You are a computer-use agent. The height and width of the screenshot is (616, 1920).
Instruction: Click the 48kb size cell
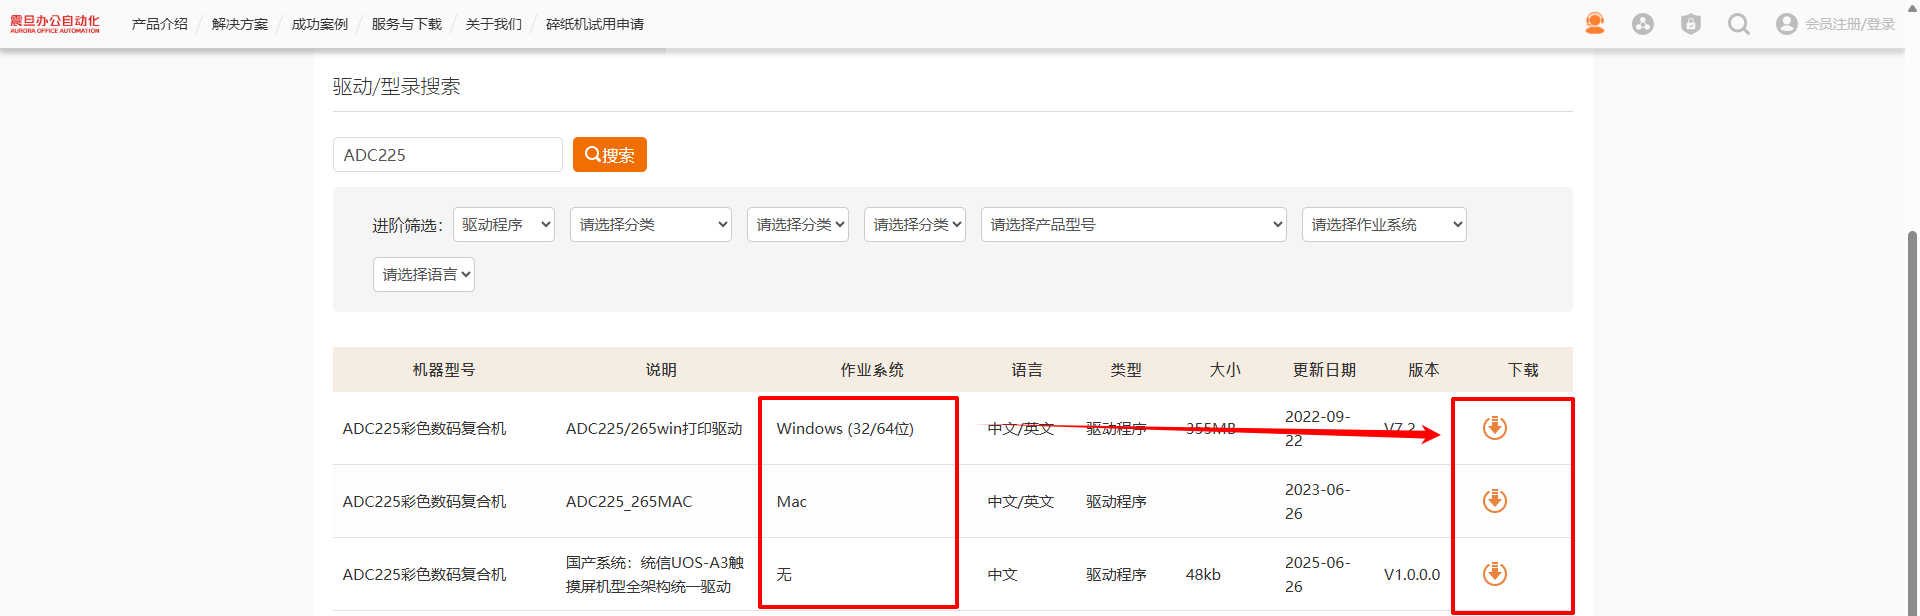pos(1203,575)
